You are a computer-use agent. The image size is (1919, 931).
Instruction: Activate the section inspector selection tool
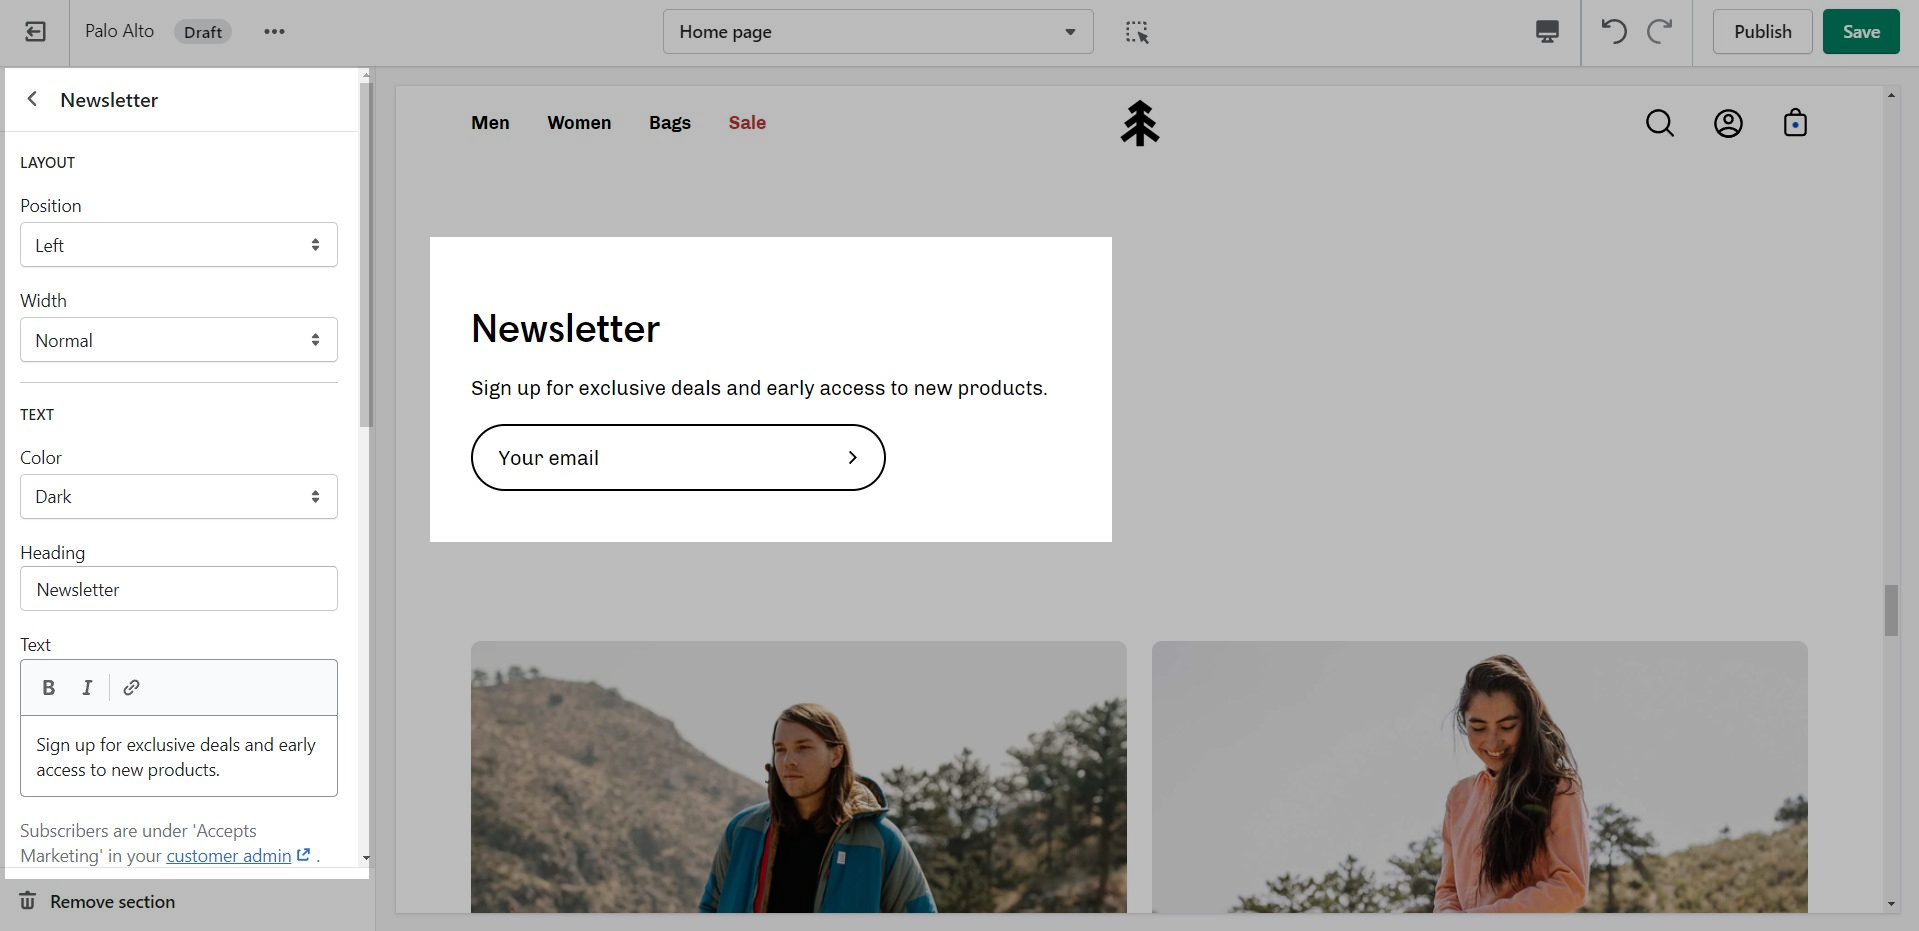coord(1137,32)
